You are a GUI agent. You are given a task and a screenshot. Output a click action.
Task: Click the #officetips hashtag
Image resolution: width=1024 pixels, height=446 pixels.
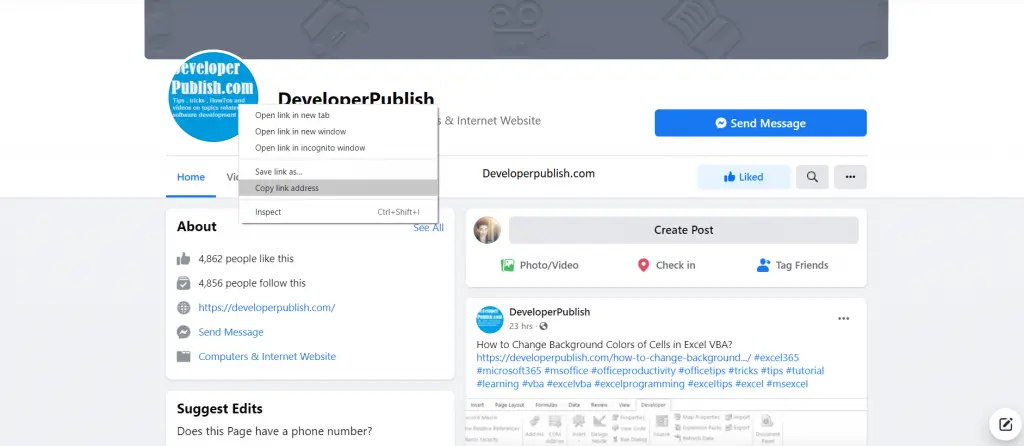point(702,371)
